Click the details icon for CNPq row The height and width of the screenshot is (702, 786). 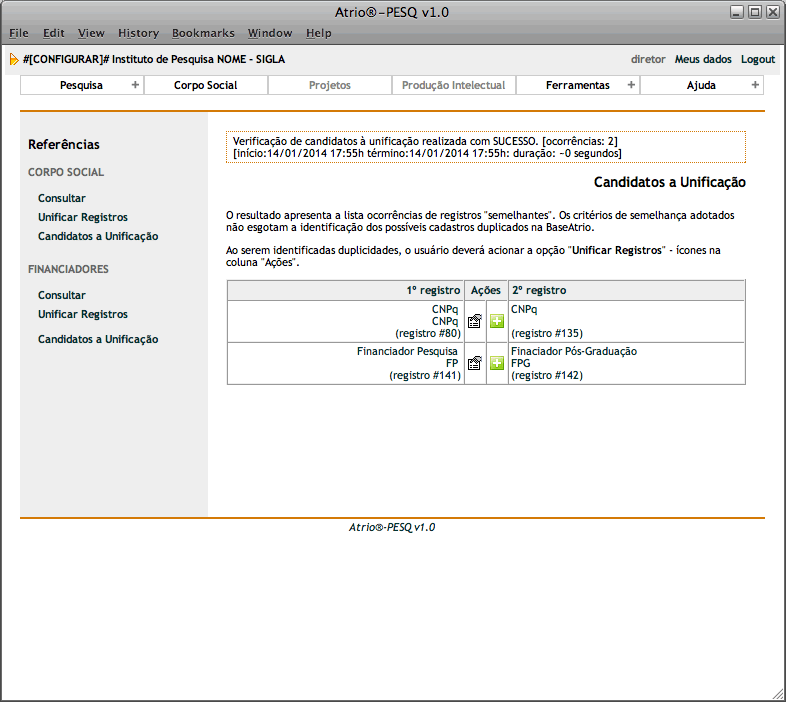(x=475, y=321)
